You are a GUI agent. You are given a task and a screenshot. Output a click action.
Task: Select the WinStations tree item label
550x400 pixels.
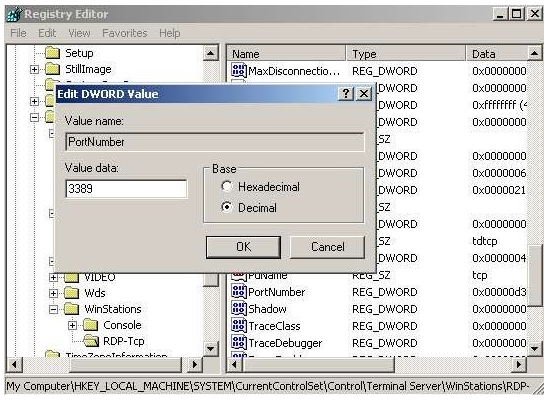click(x=113, y=309)
